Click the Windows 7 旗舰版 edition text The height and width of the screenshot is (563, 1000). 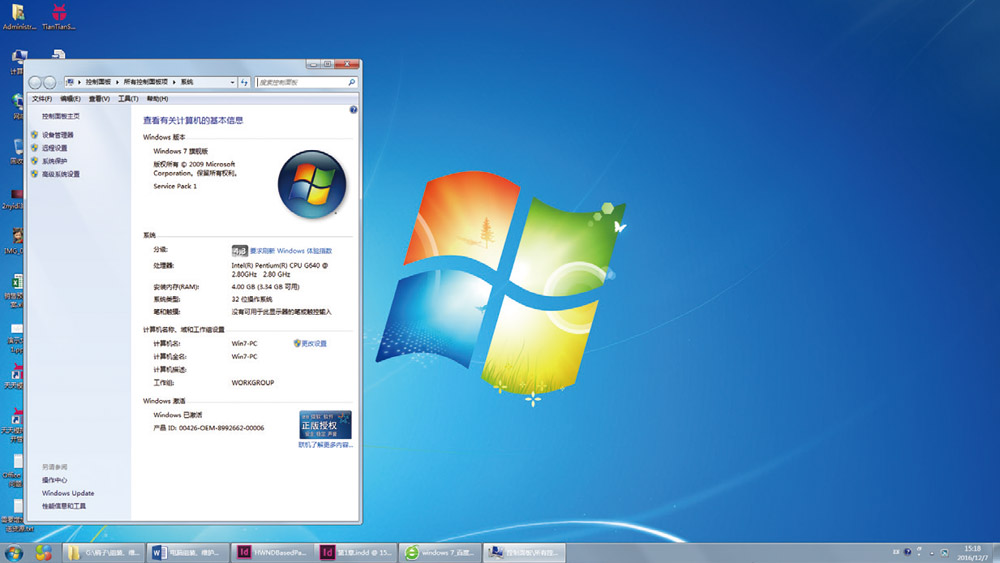click(x=180, y=152)
